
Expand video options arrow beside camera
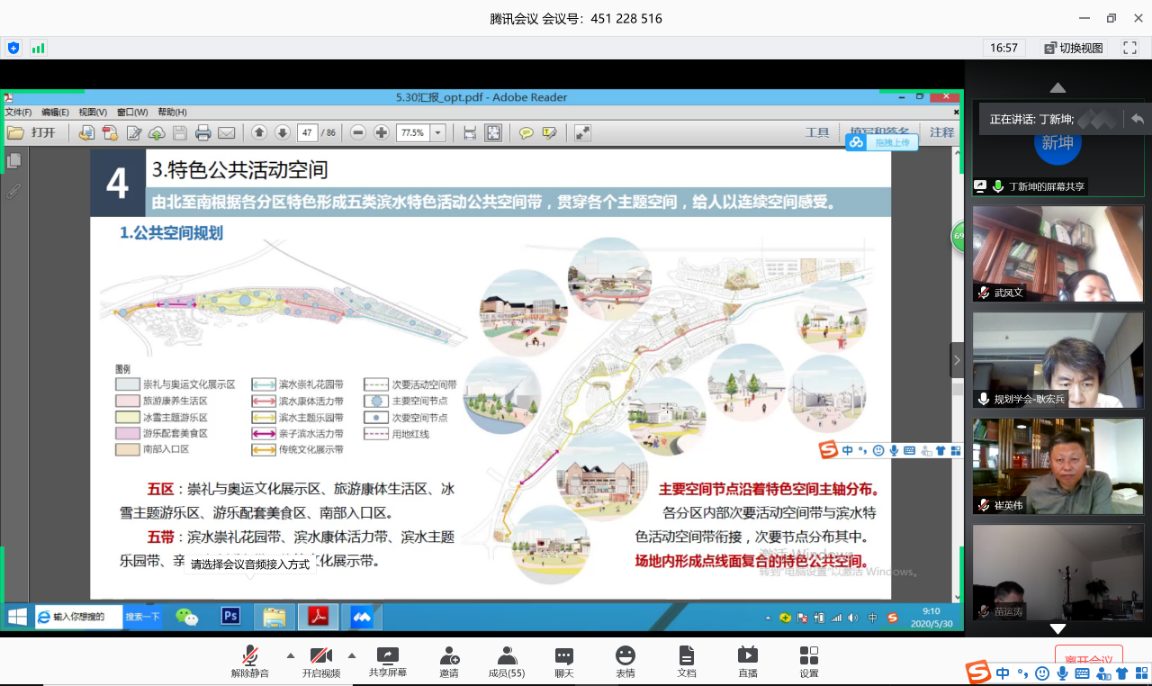tap(352, 656)
